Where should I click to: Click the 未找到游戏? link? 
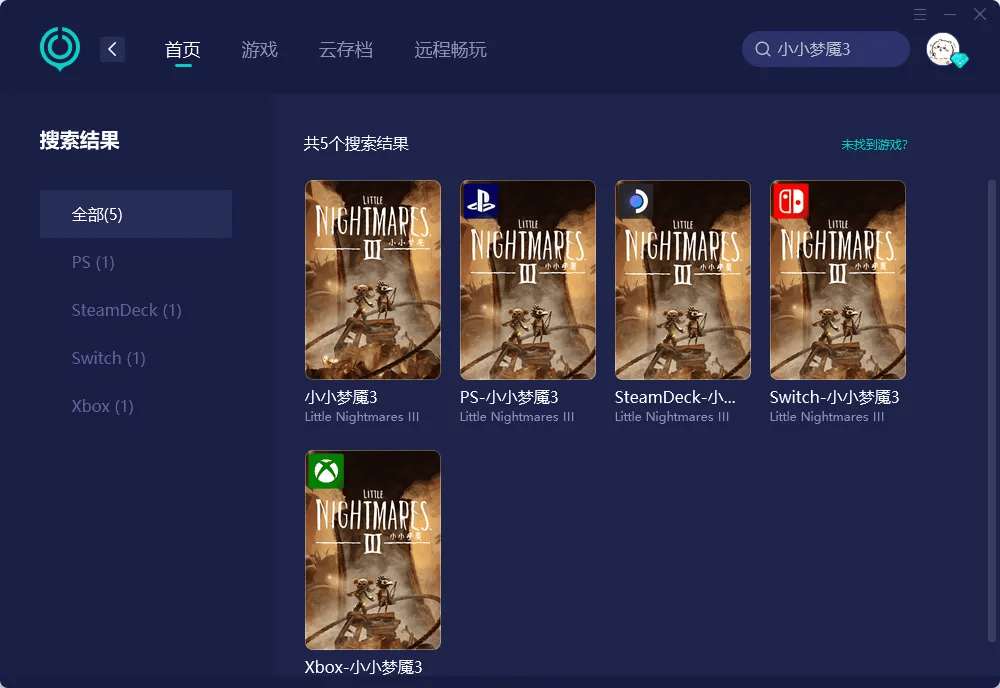pos(874,145)
